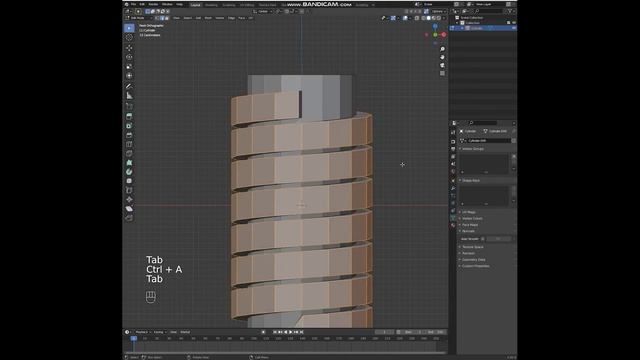
Task: Select the Bevel tool
Action: [129, 135]
